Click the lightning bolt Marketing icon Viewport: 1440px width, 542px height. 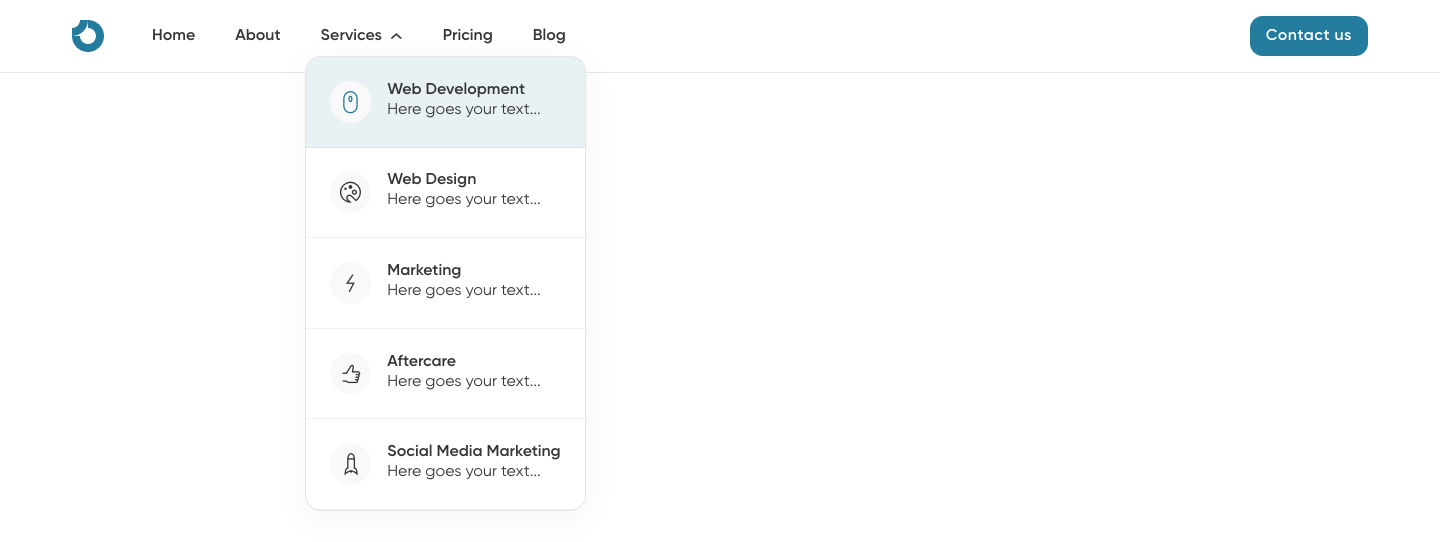pyautogui.click(x=350, y=283)
